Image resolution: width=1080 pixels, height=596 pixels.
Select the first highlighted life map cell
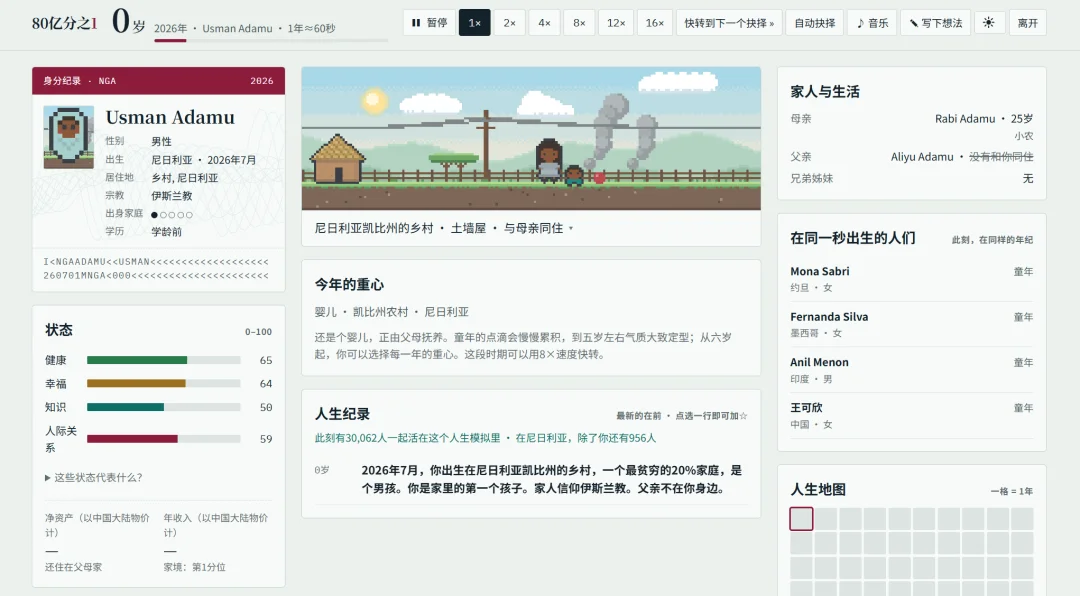point(801,519)
